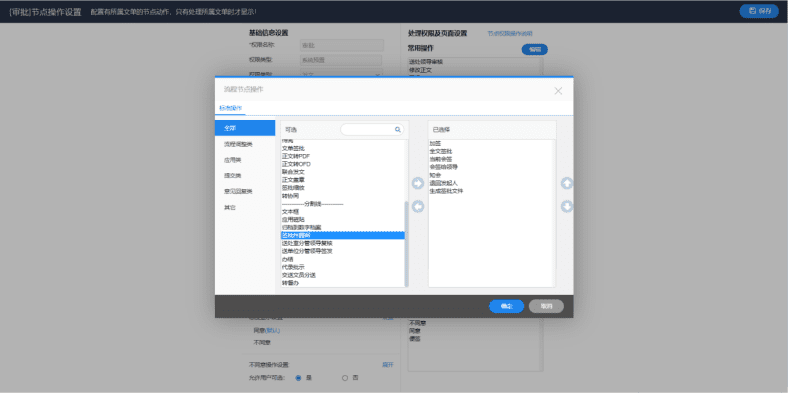Click the highlighted blue row in available list
The width and height of the screenshot is (788, 393).
click(x=342, y=235)
